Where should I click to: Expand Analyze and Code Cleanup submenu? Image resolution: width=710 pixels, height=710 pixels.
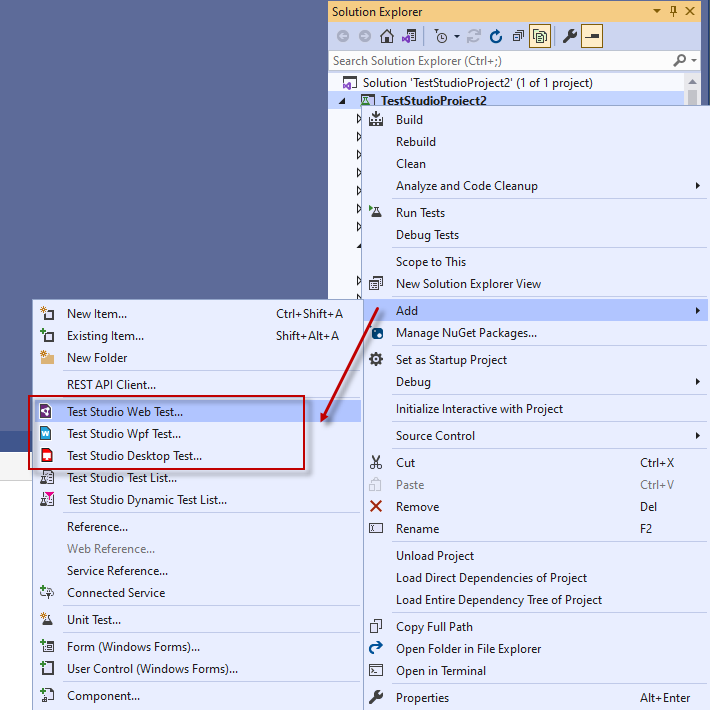[x=535, y=186]
